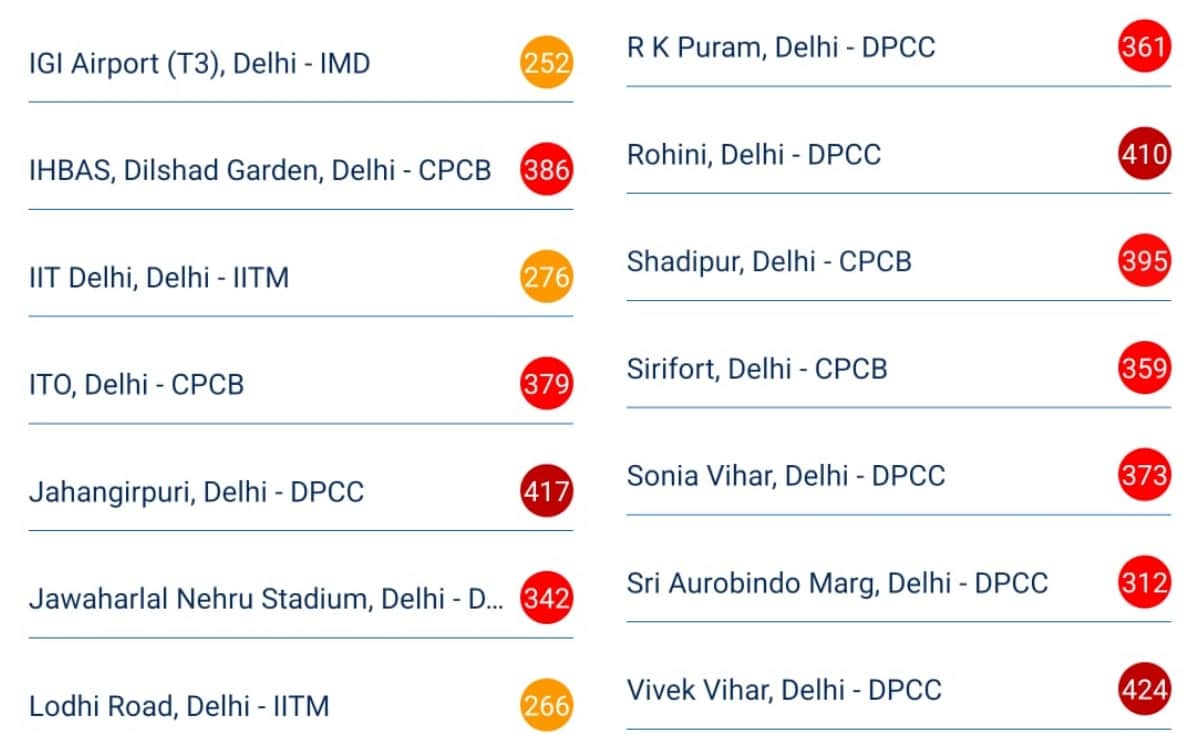Open the ITO, Delhi - CPCB station
Viewport: 1200px width, 738px height.
tap(136, 385)
